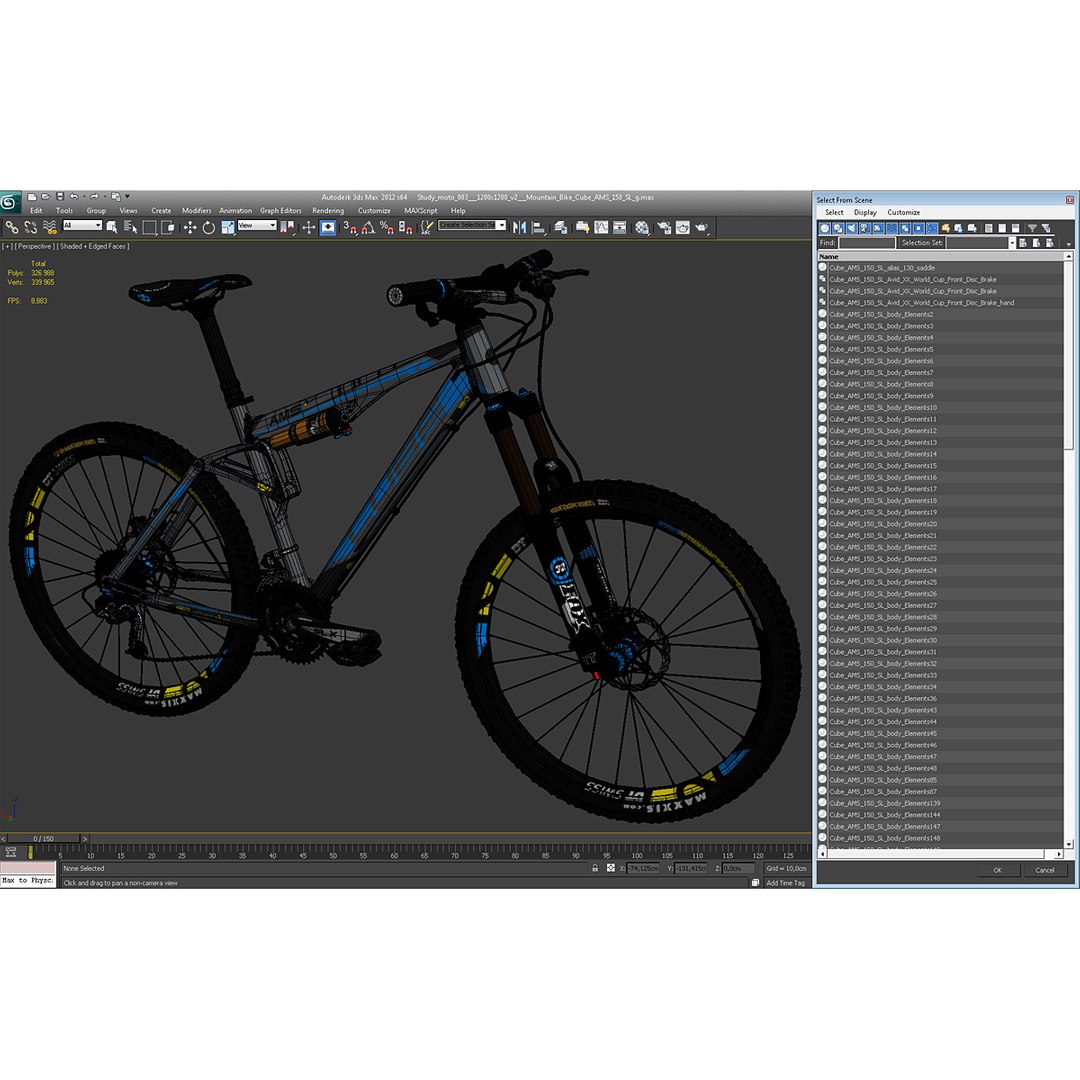Click the Name column header
1080x1080 pixels.
[x=941, y=256]
